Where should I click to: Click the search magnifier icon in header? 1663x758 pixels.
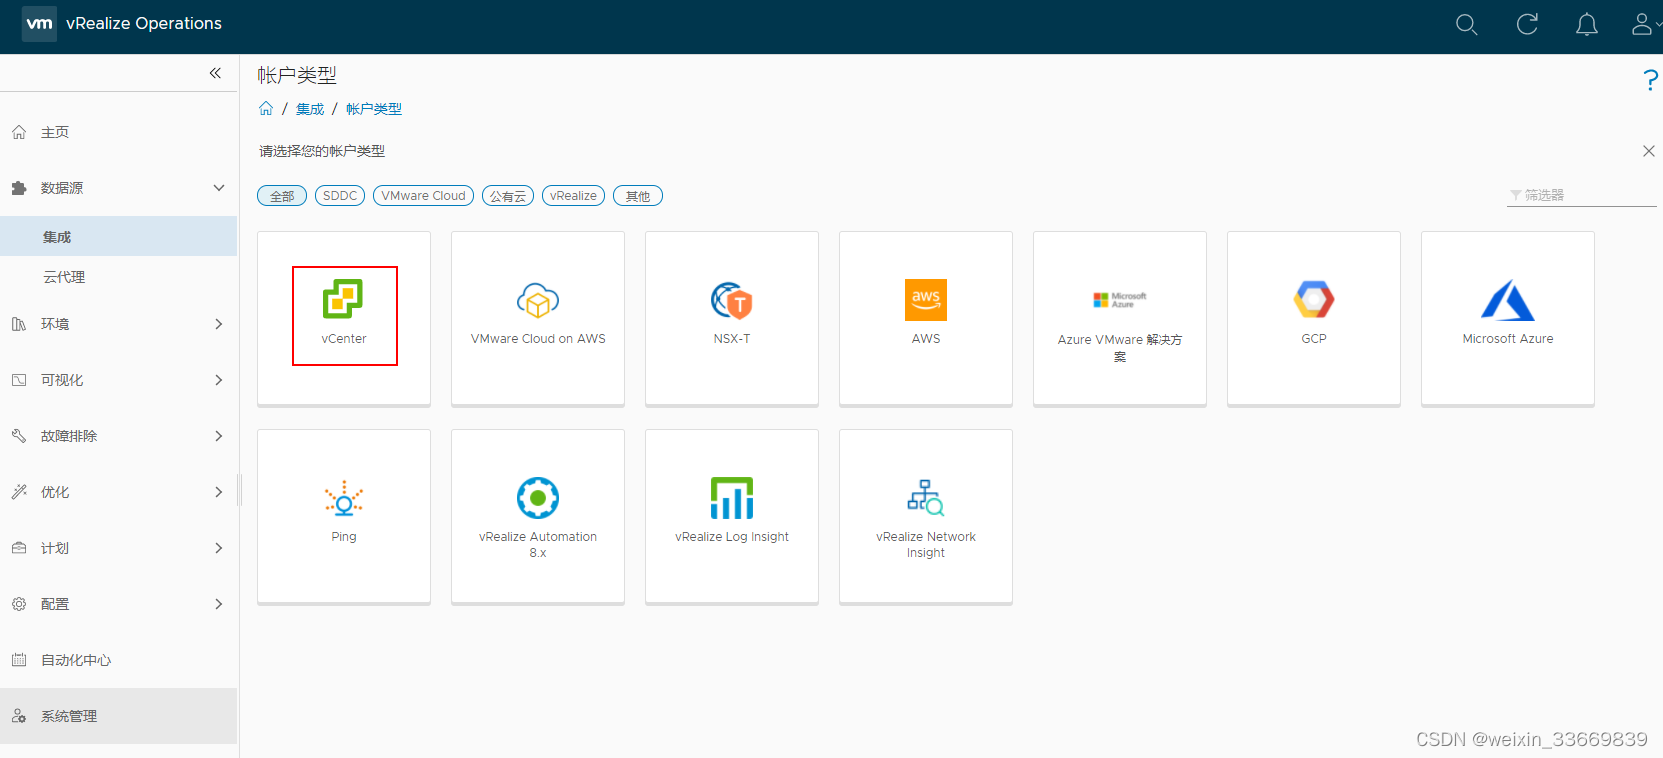(x=1466, y=25)
